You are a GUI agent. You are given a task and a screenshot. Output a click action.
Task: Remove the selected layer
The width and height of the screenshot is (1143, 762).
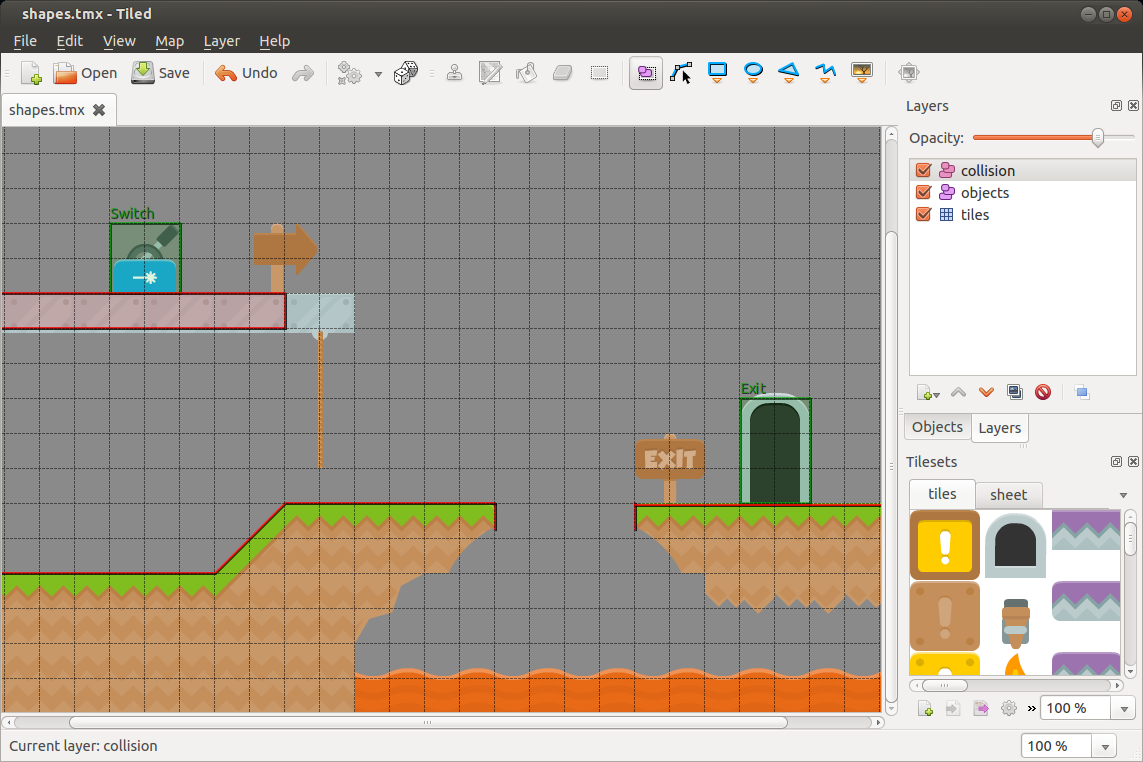coord(1043,392)
